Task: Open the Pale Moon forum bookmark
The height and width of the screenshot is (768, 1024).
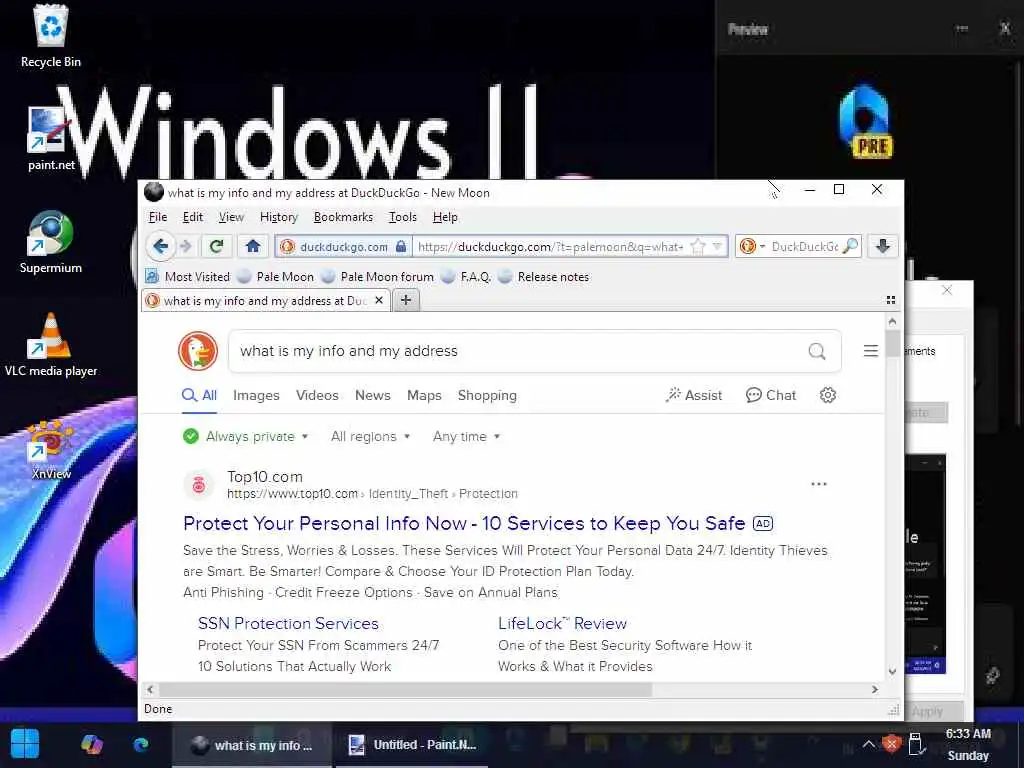Action: pos(377,276)
